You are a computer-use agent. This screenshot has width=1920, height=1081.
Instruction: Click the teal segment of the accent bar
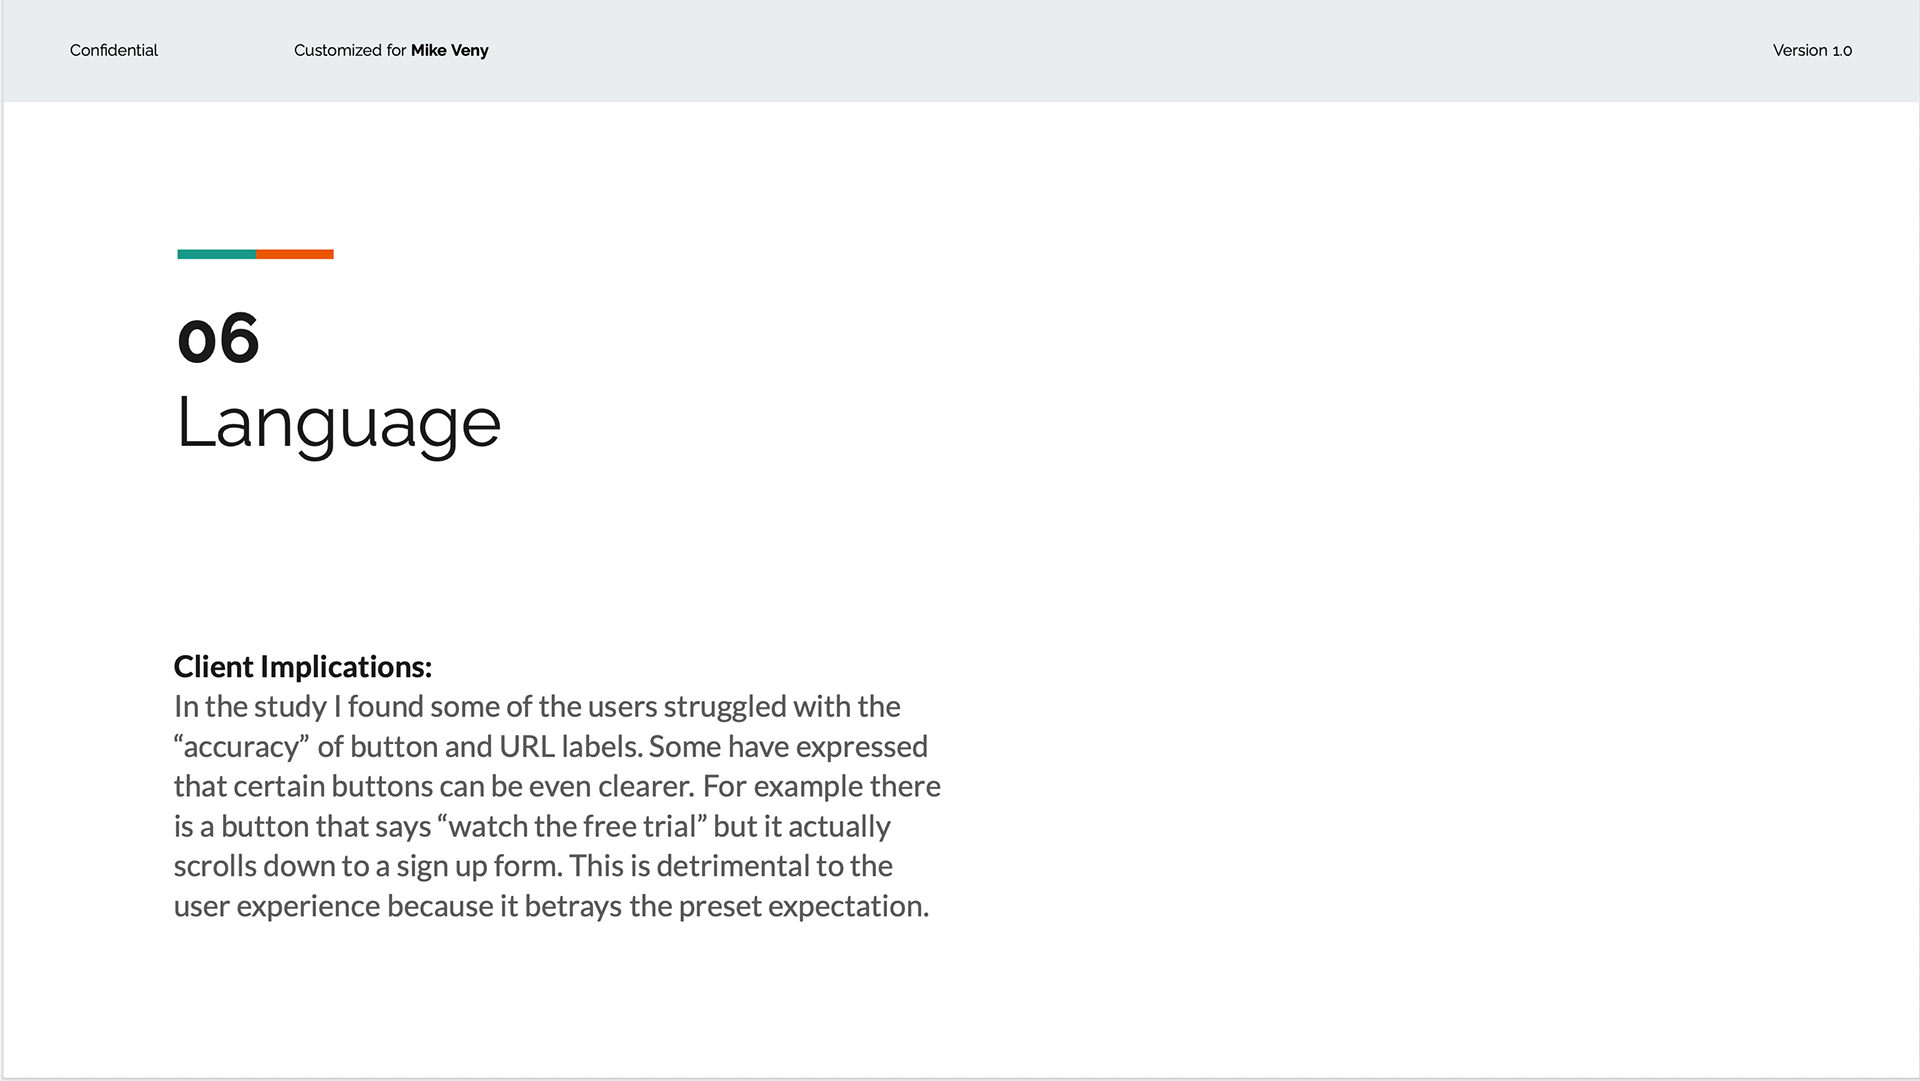click(x=216, y=254)
